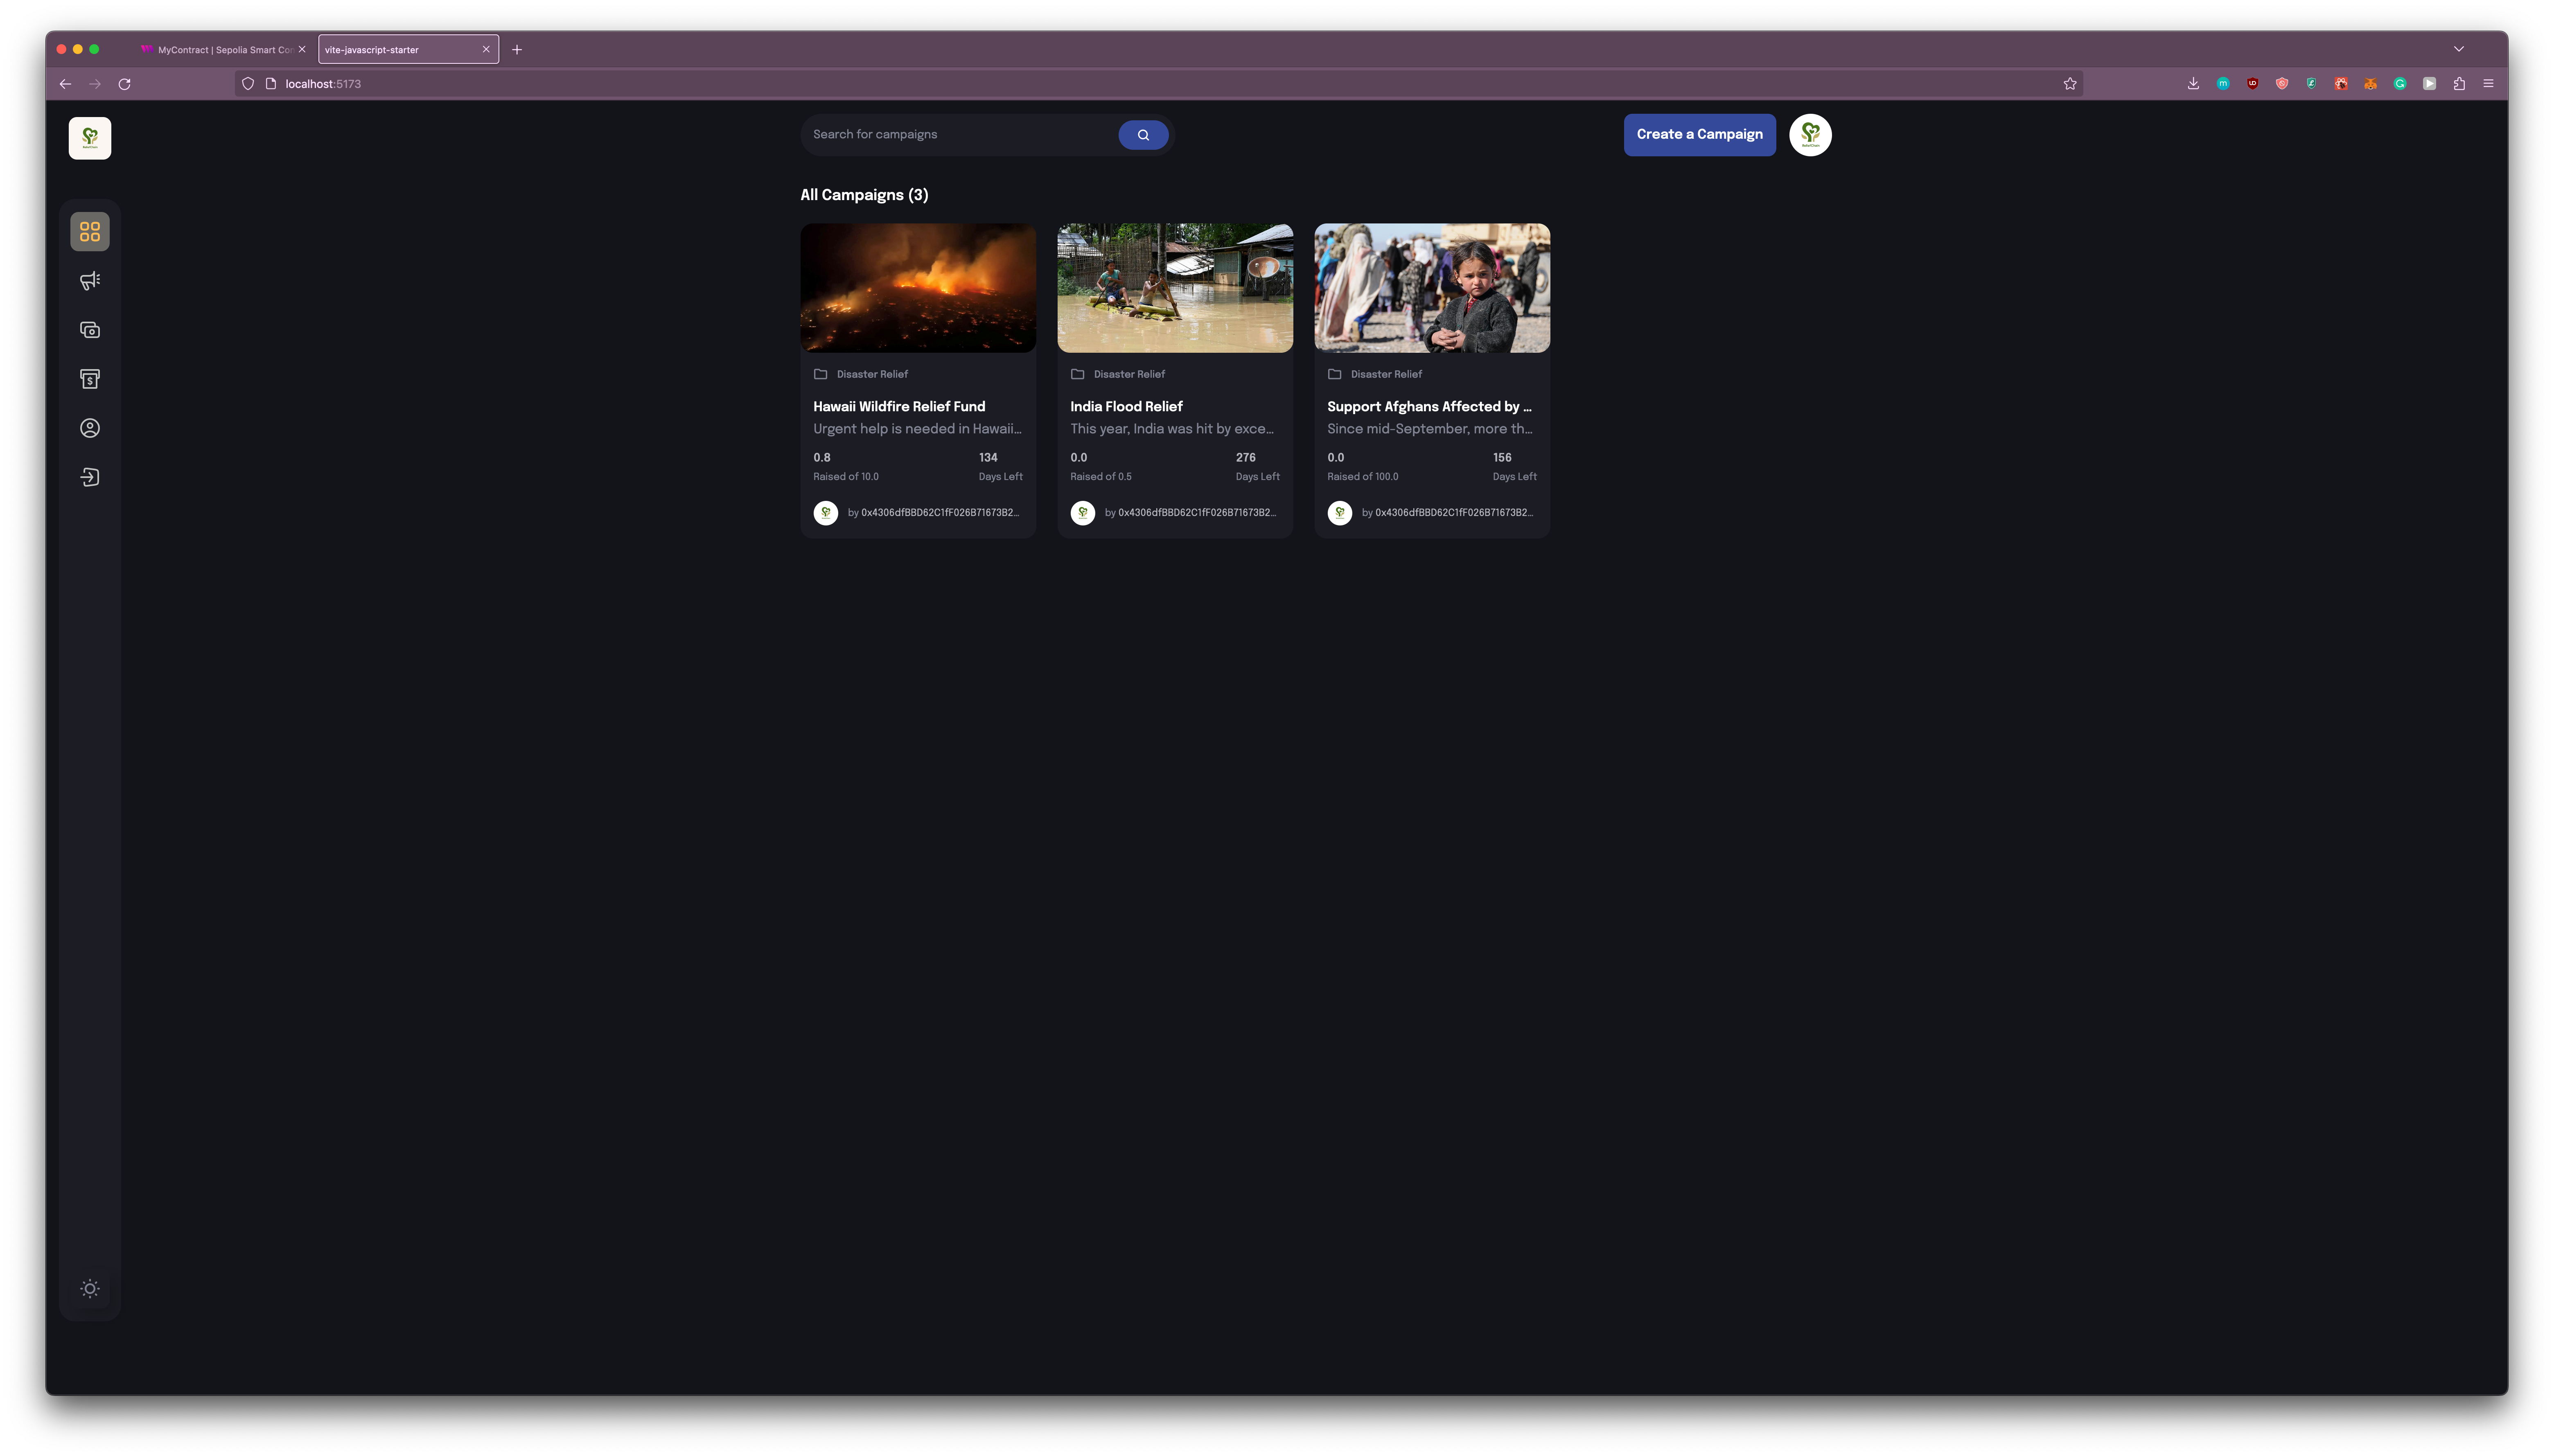Switch to MyContract Sepolia browser tab

point(220,50)
